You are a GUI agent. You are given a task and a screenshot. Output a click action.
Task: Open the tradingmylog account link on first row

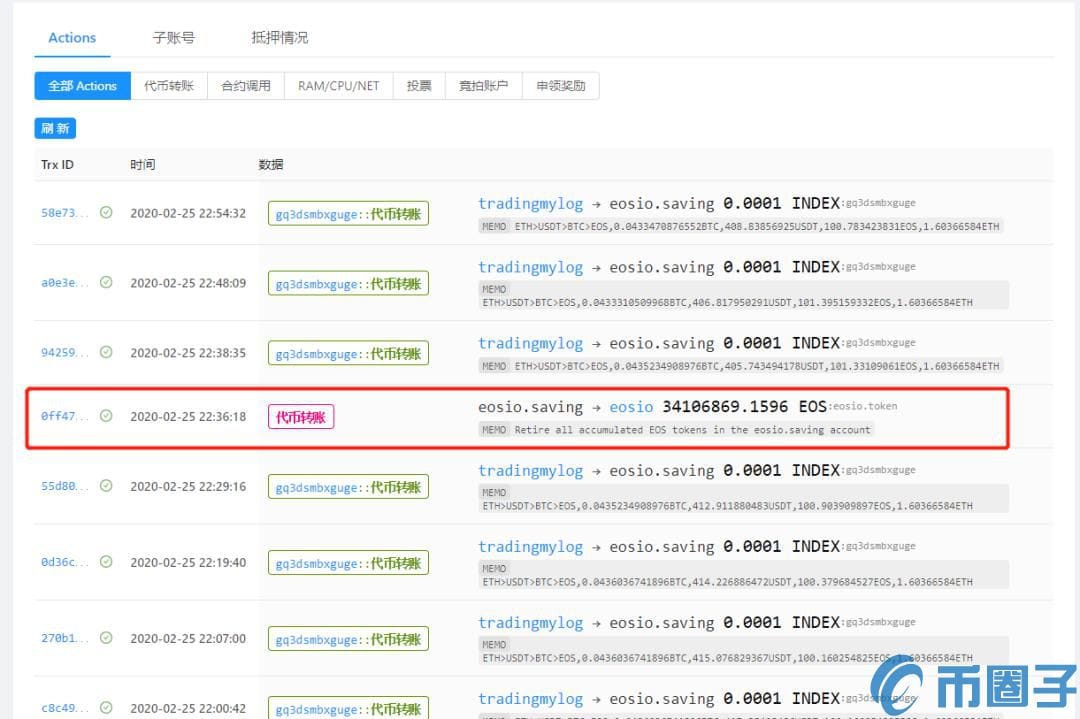(x=530, y=203)
